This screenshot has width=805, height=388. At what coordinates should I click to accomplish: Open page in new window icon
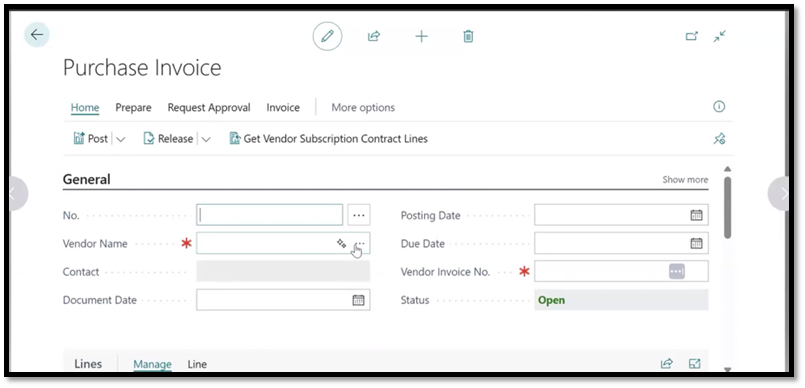[x=692, y=36]
